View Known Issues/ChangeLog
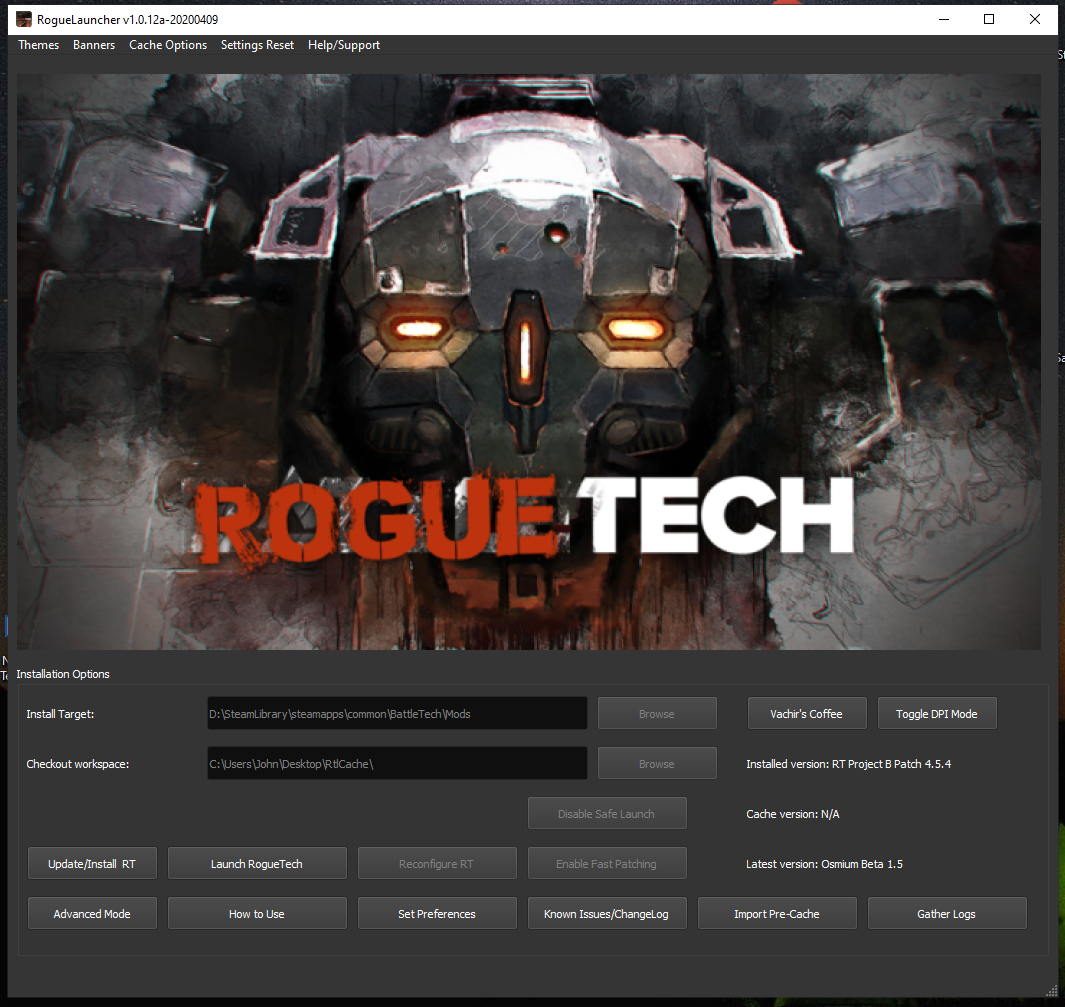Screen dimensions: 1065x1007 click(x=607, y=914)
